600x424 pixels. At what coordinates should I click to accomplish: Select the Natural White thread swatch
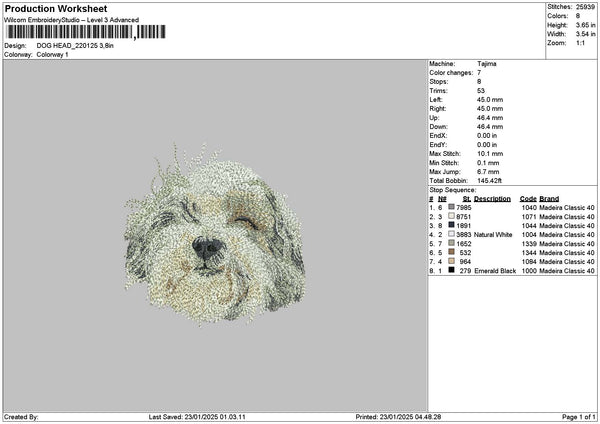point(452,234)
